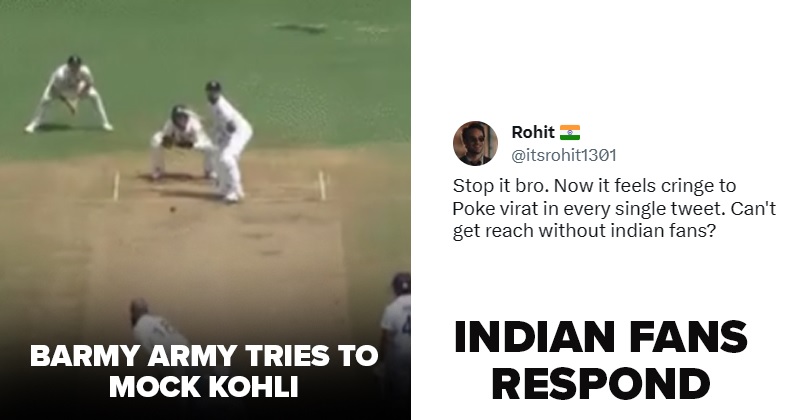Open the @itsrohit1301 handle link
The height and width of the screenshot is (420, 802).
pos(564,155)
